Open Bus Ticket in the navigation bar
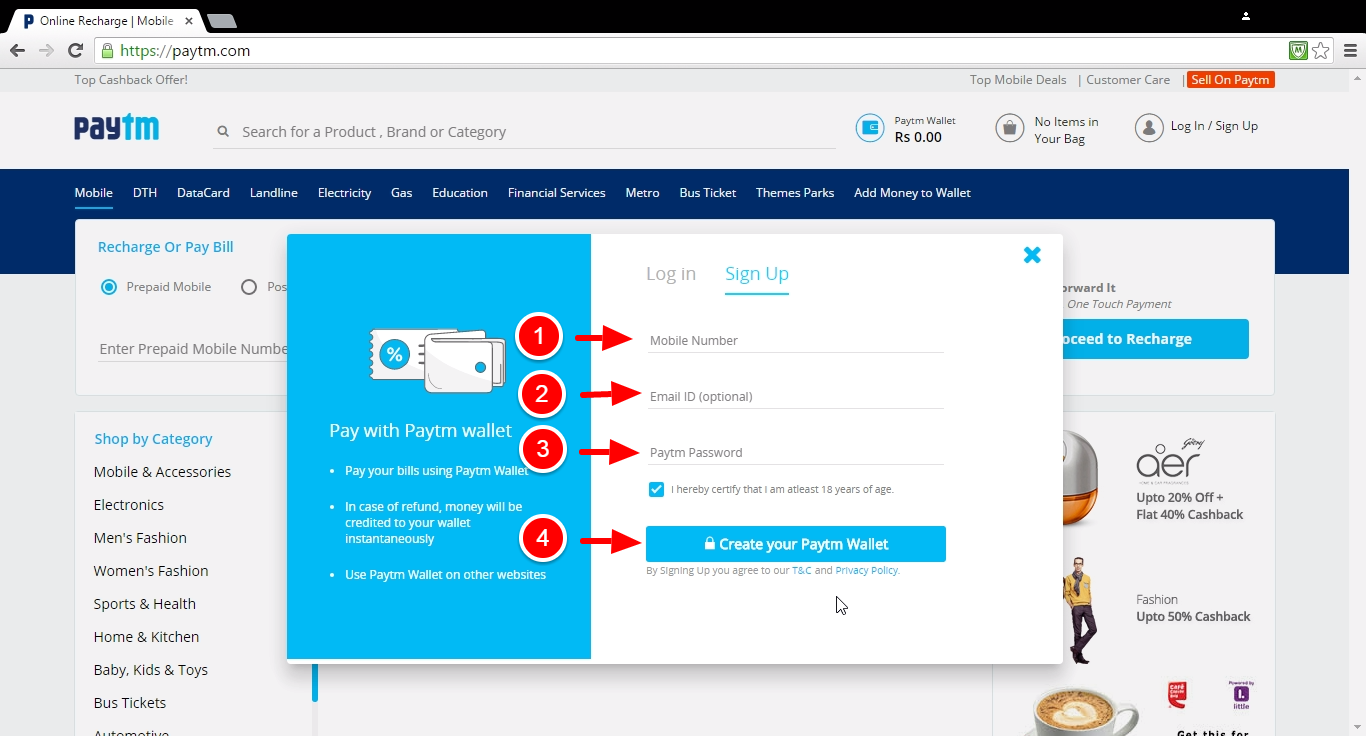Image resolution: width=1366 pixels, height=736 pixels. (708, 193)
